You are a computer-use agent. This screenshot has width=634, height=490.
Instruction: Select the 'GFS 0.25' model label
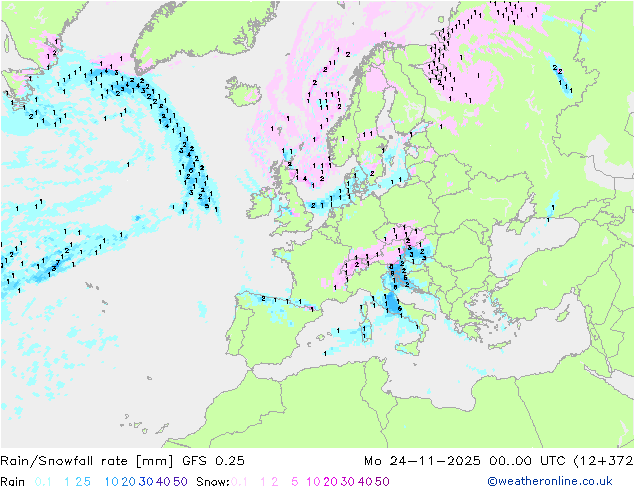tap(213, 461)
